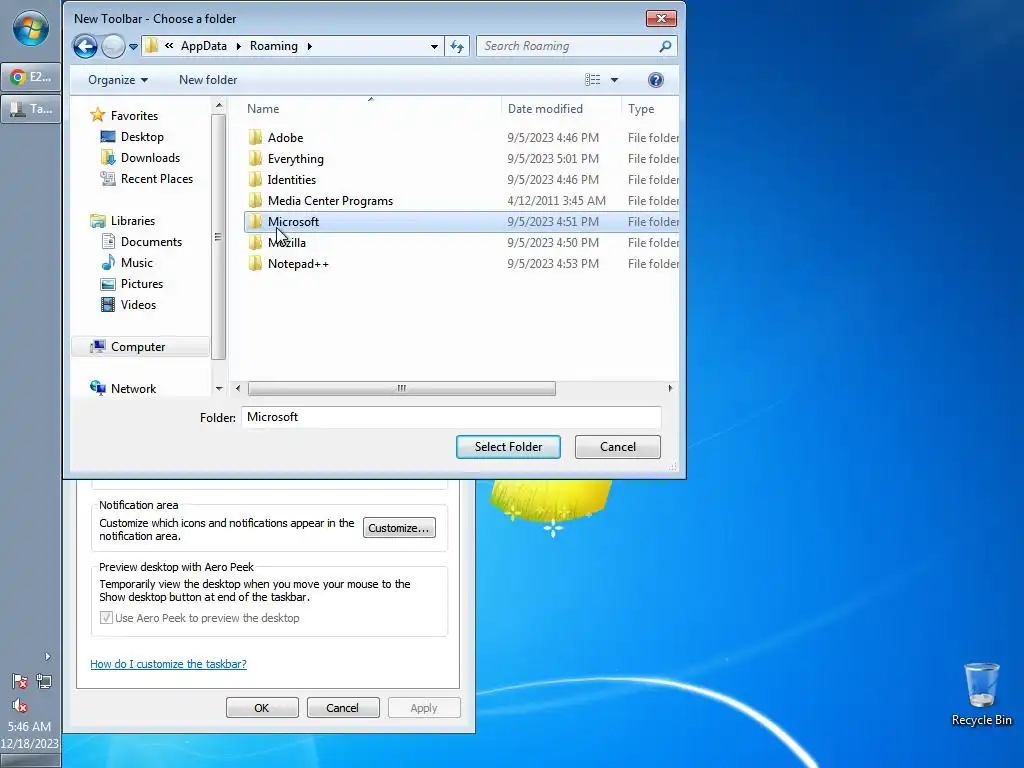Click the horizontal scrollbar right arrow
Viewport: 1024px width, 768px height.
point(670,389)
